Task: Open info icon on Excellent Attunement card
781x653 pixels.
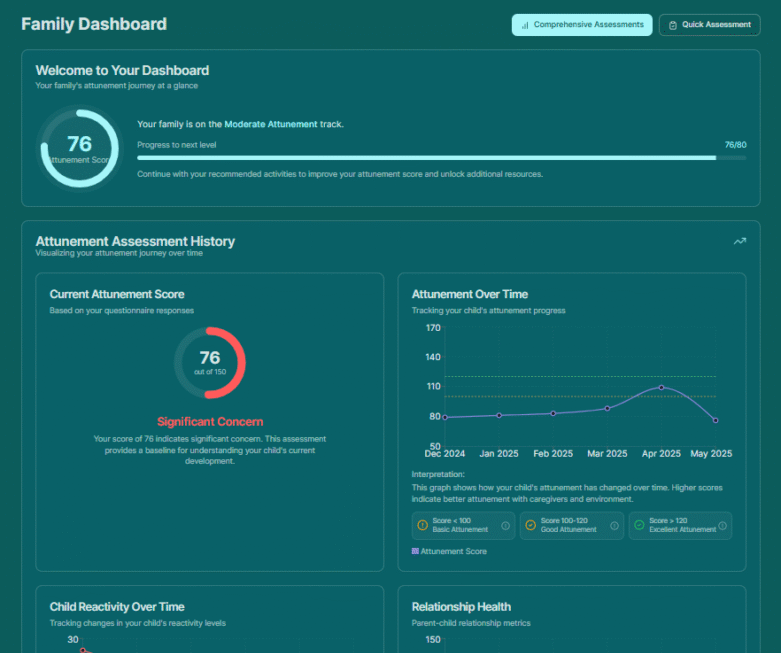Action: point(722,525)
